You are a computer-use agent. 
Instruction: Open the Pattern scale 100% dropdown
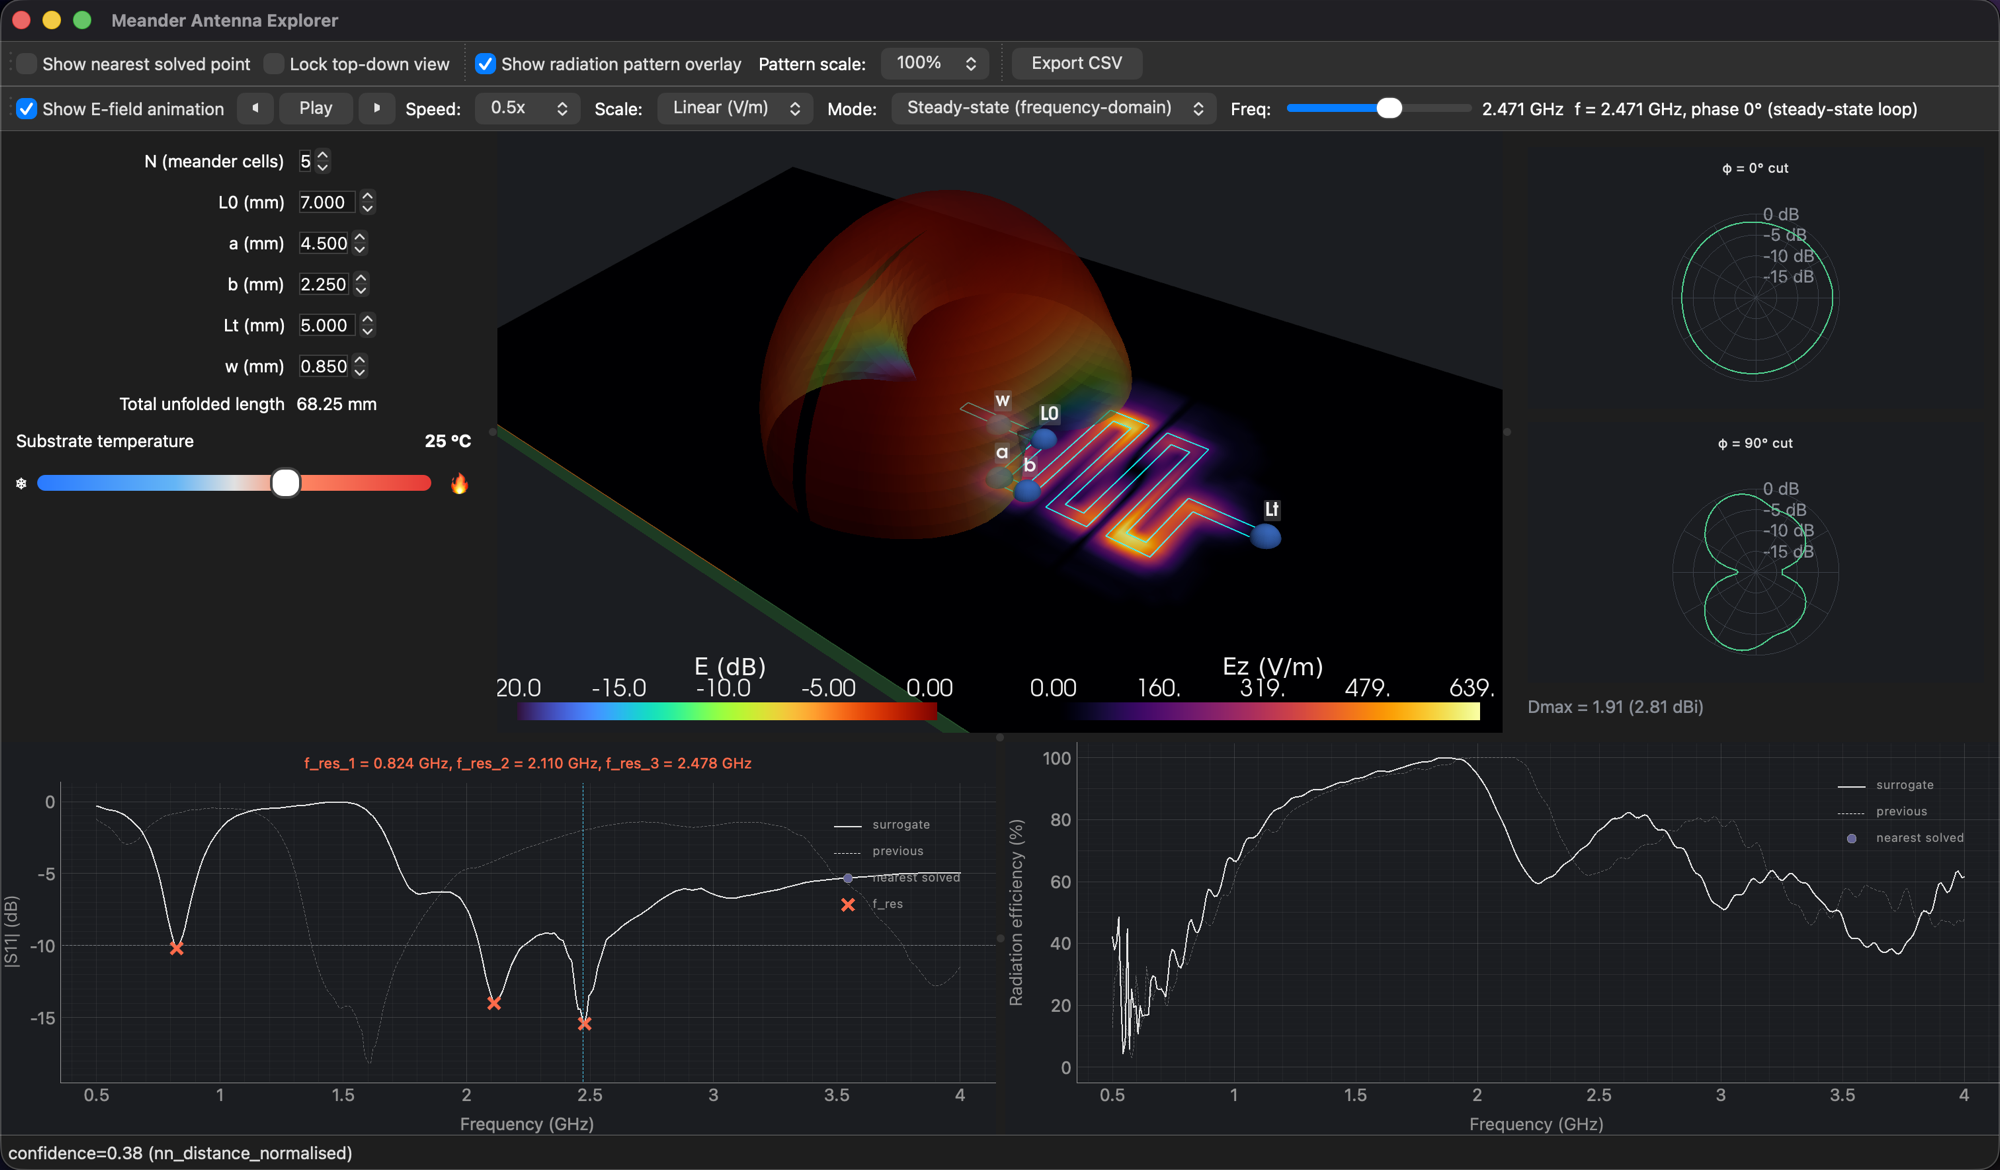pos(935,63)
